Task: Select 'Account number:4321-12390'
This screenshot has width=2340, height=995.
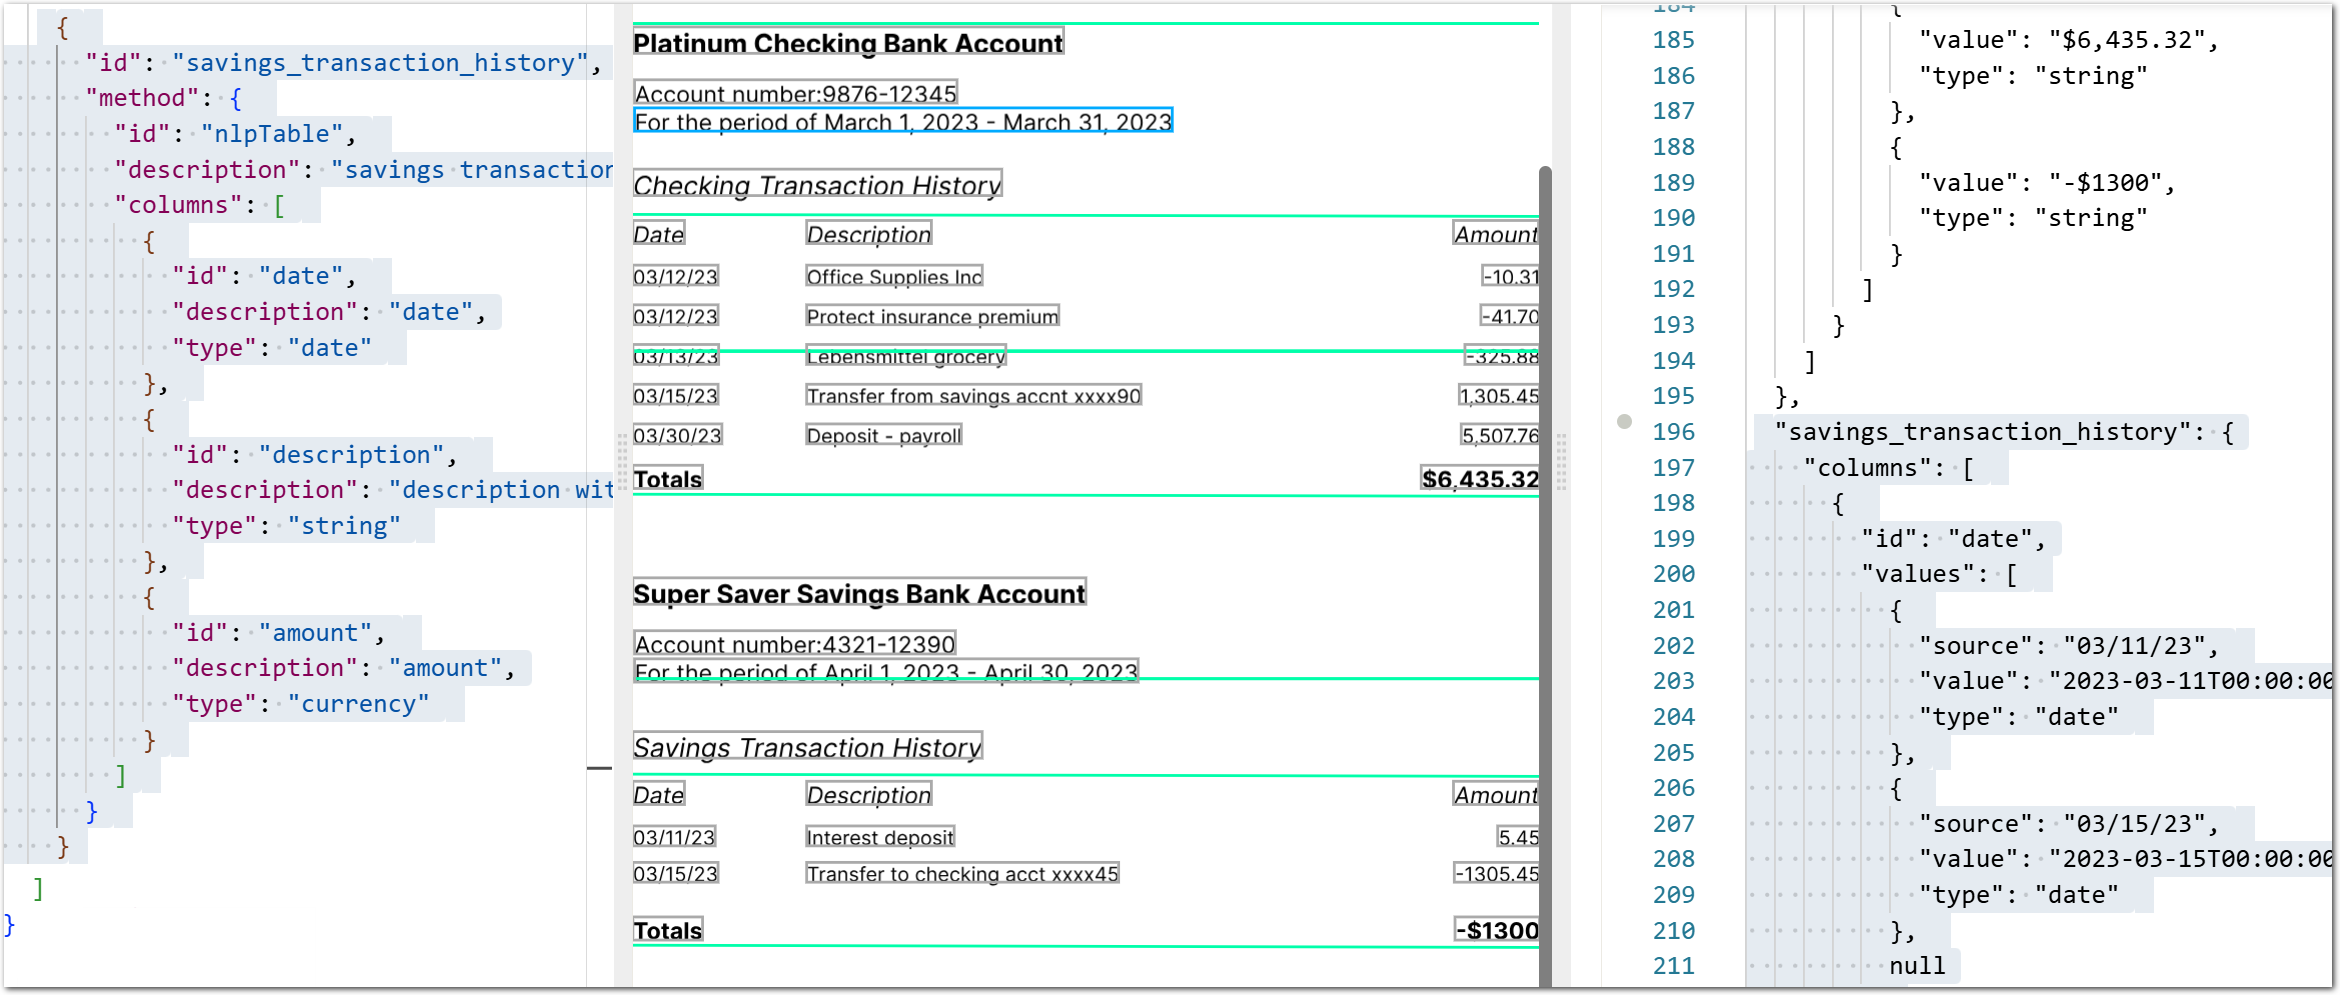Action: (x=795, y=644)
